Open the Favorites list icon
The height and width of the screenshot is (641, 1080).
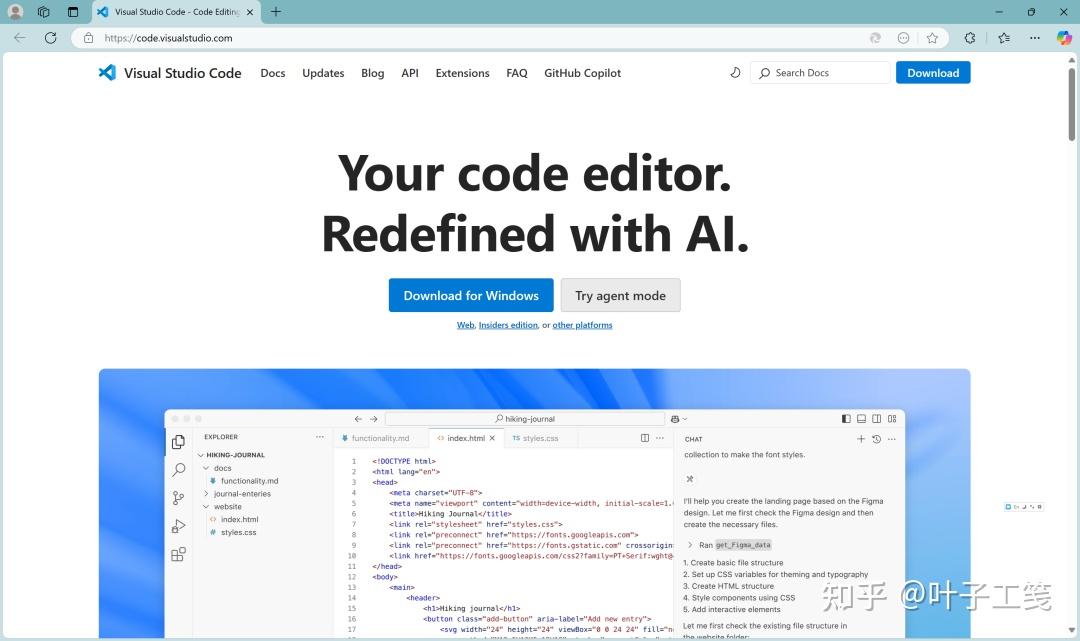[1004, 38]
